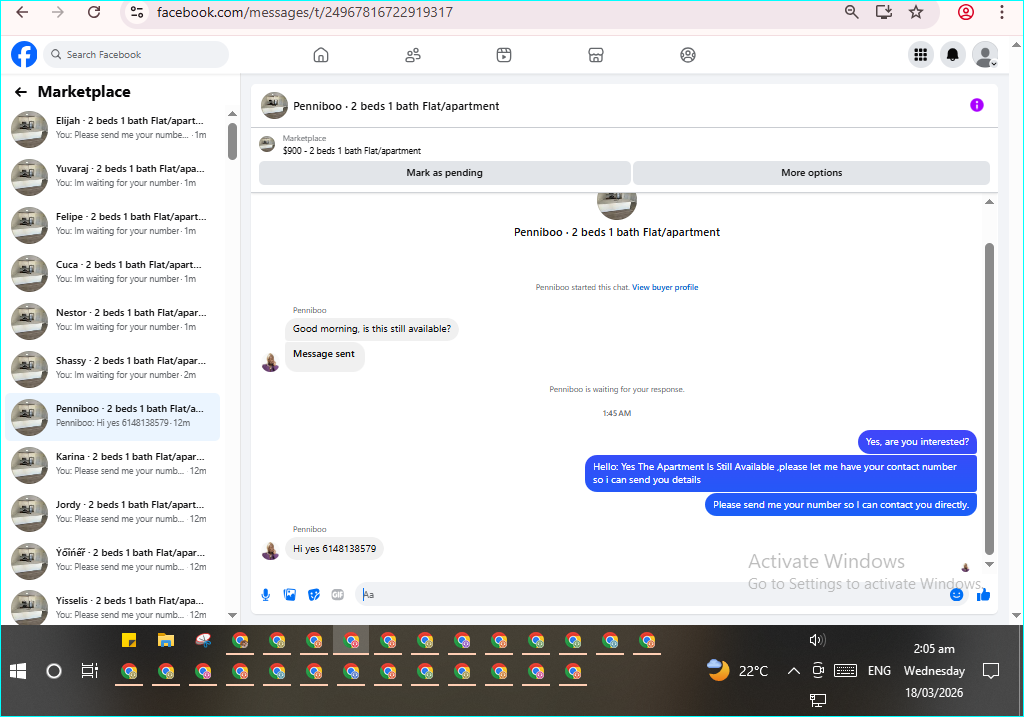
Task: Click chat thread scrollbar thumb
Action: (x=989, y=400)
